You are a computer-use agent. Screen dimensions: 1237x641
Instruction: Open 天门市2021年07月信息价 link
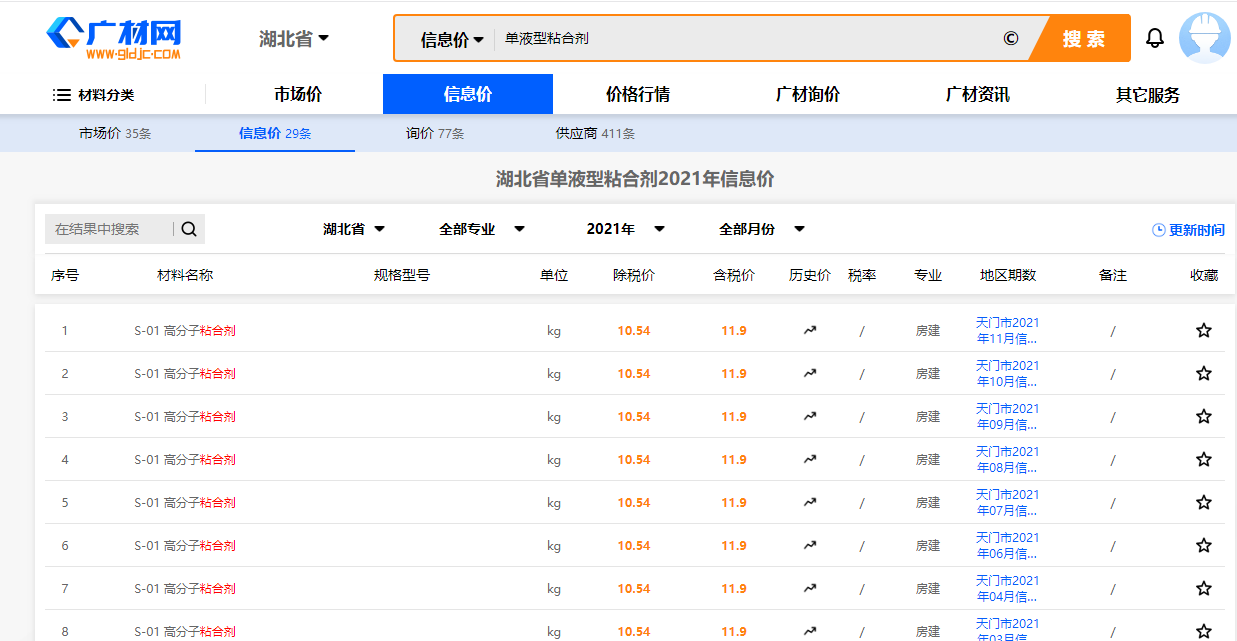[x=1007, y=503]
